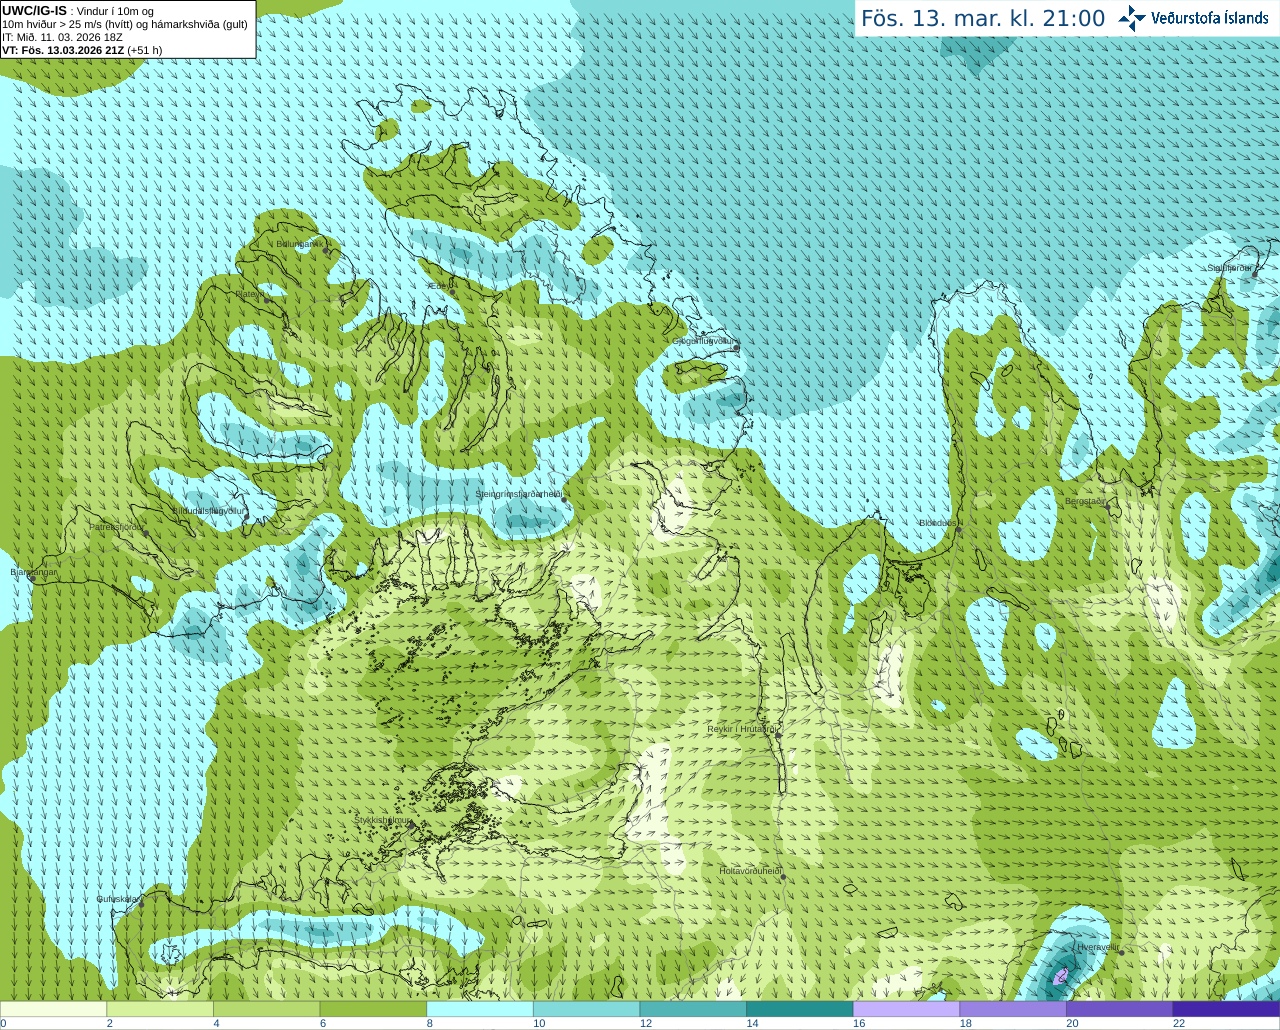This screenshot has height=1030, width=1280.
Task: Select the Steingrímsfjarðarheiði station label
Action: click(x=518, y=494)
